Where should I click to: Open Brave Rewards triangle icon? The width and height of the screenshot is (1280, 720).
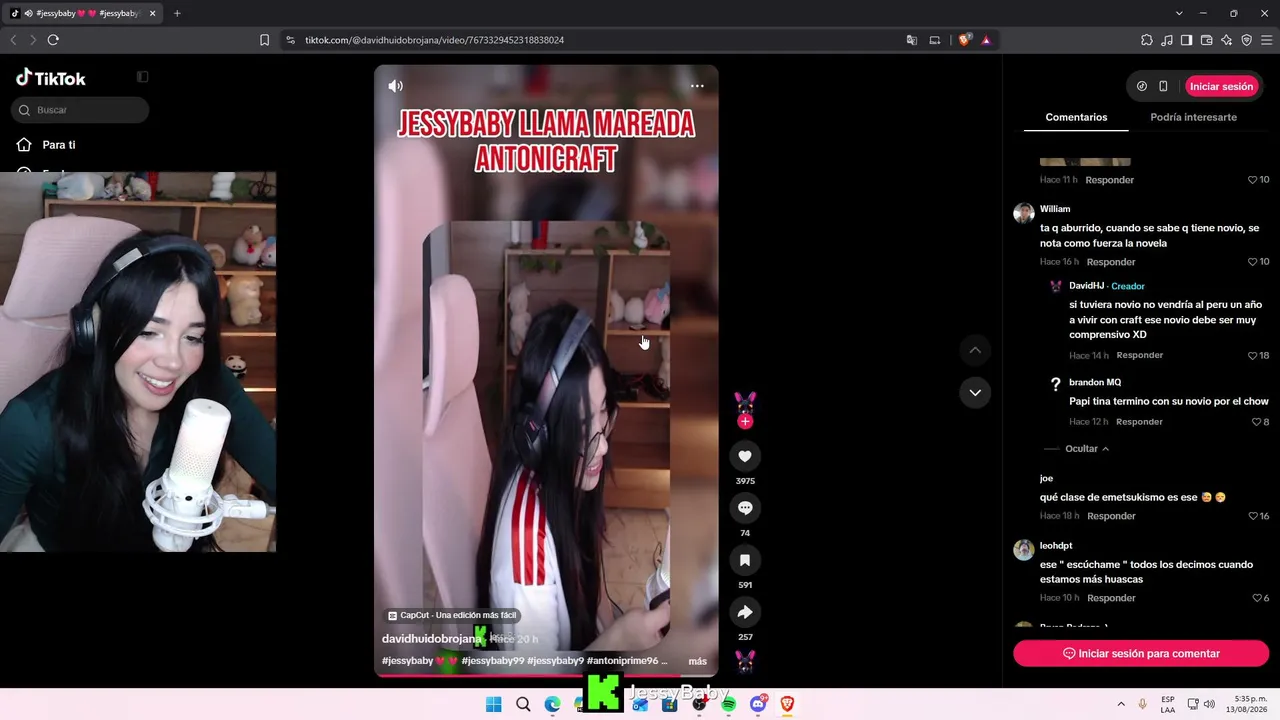pyautogui.click(x=986, y=40)
